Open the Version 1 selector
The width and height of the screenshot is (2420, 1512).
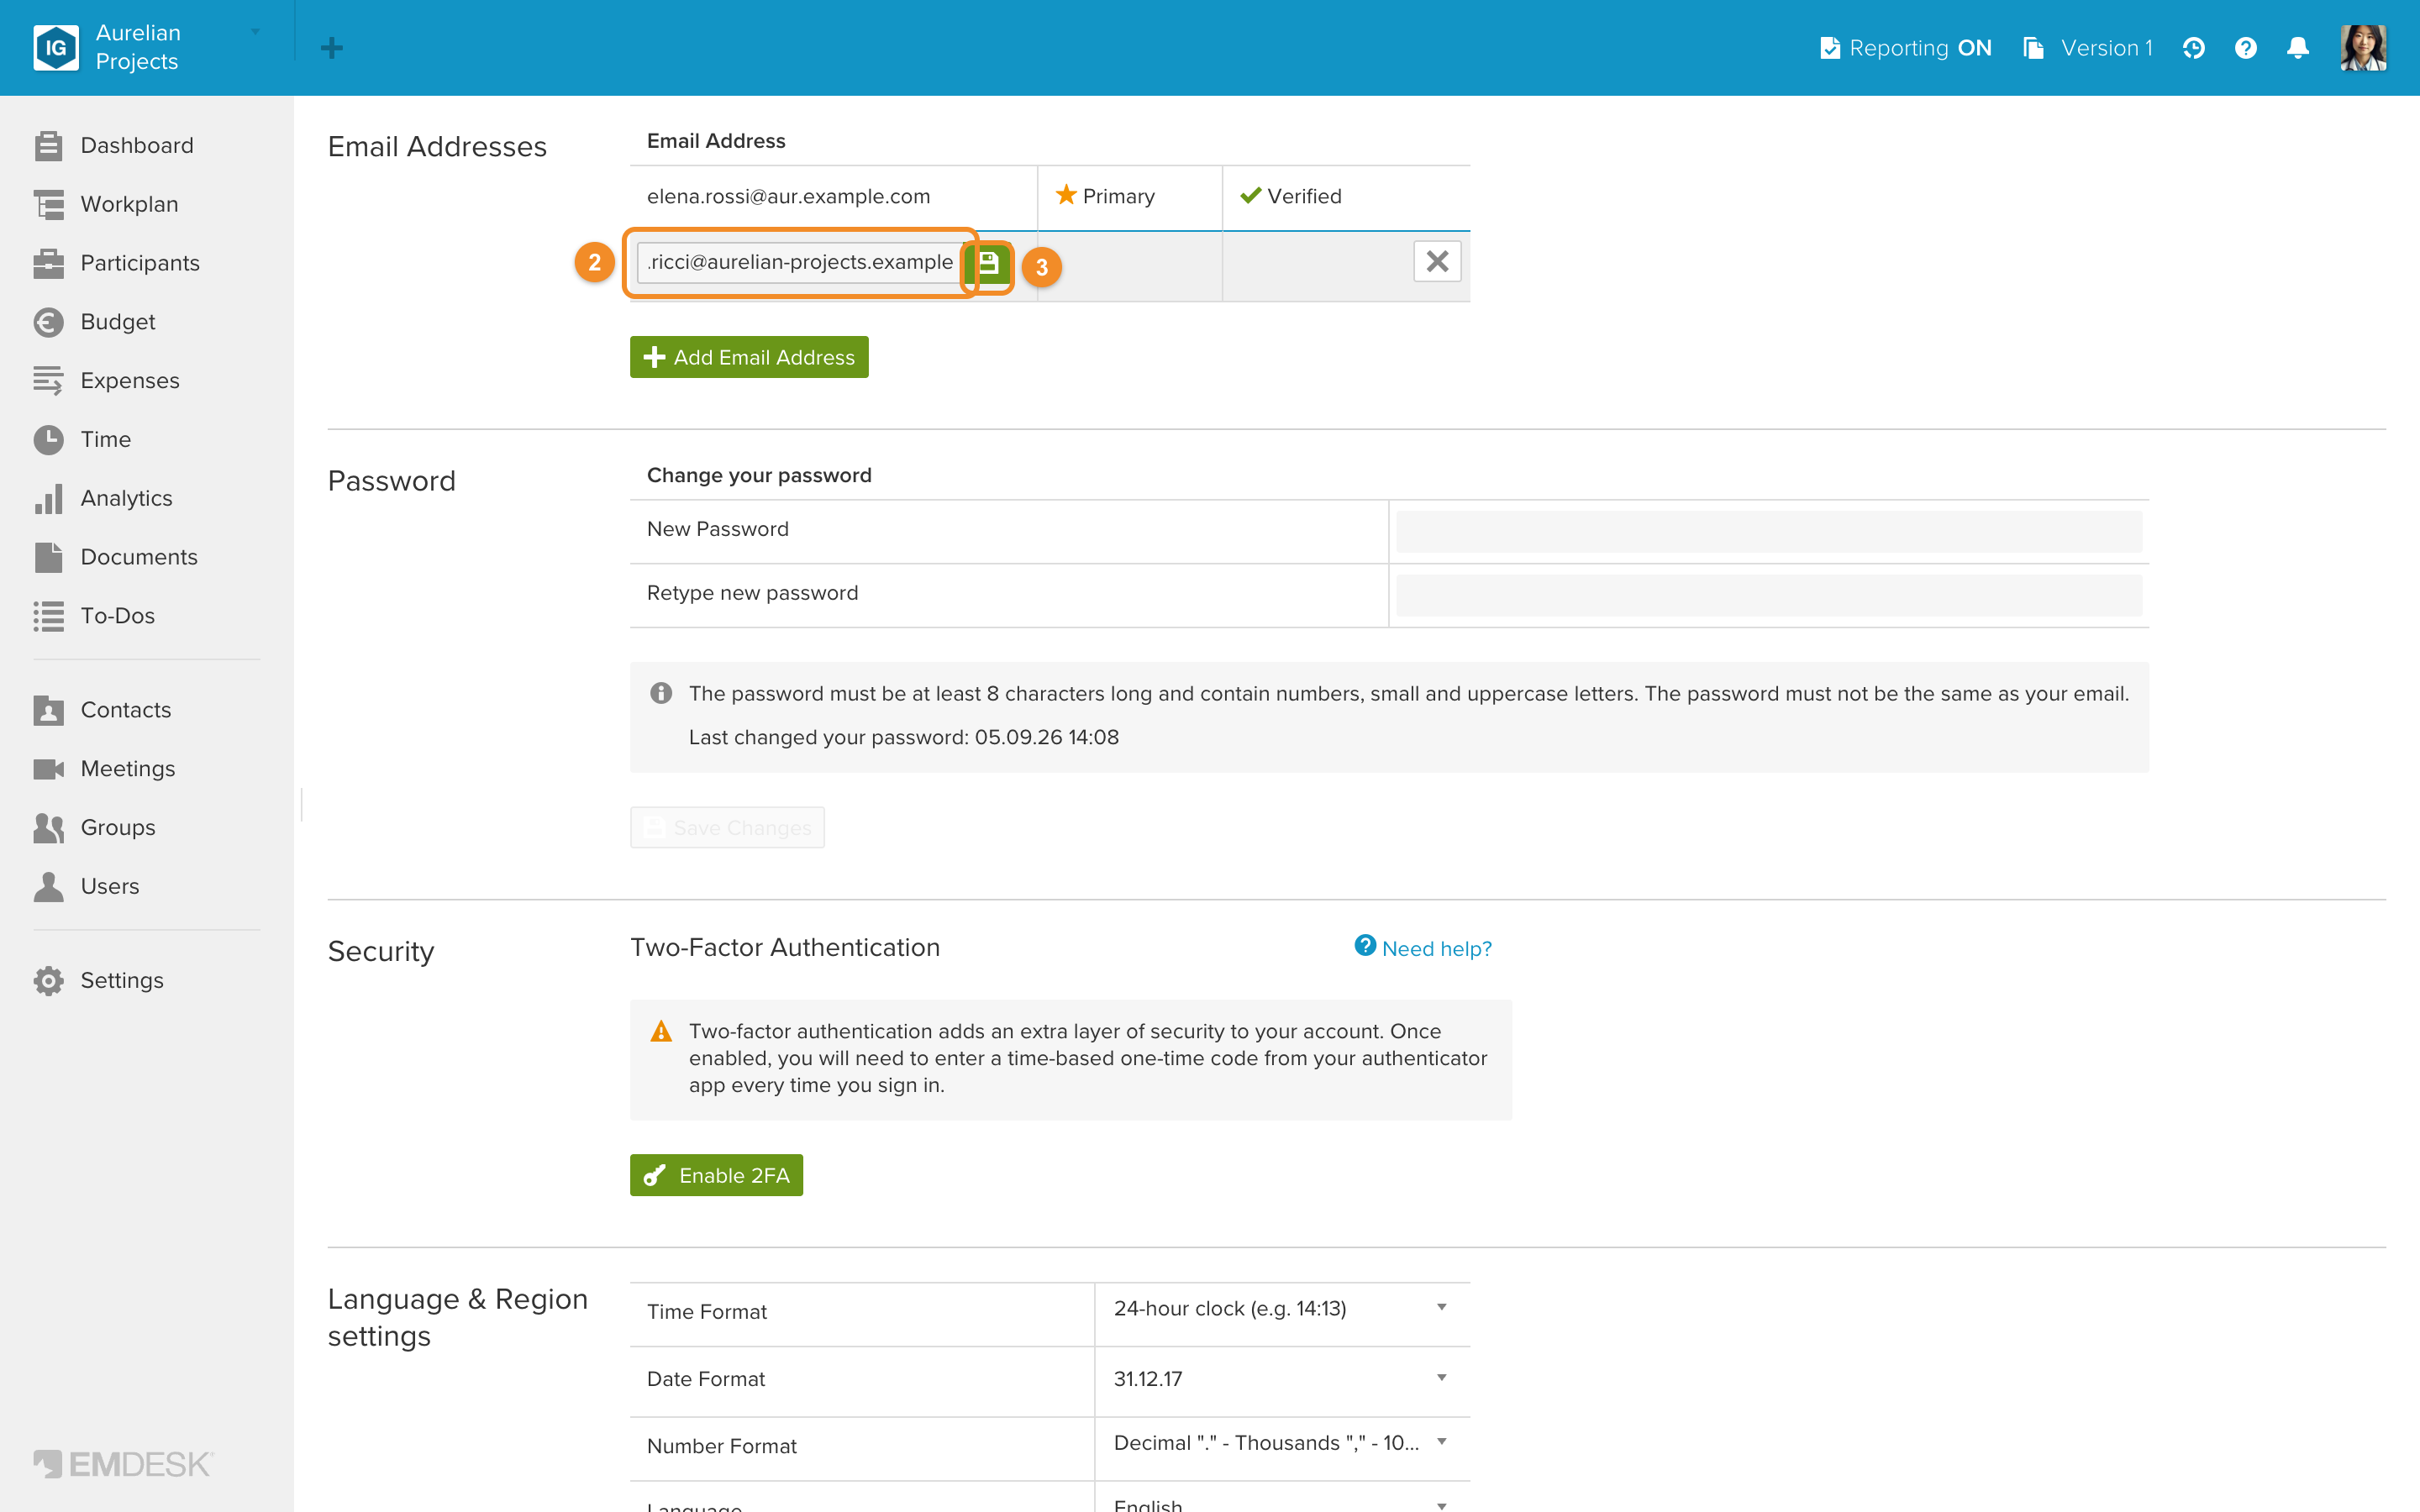click(2087, 48)
